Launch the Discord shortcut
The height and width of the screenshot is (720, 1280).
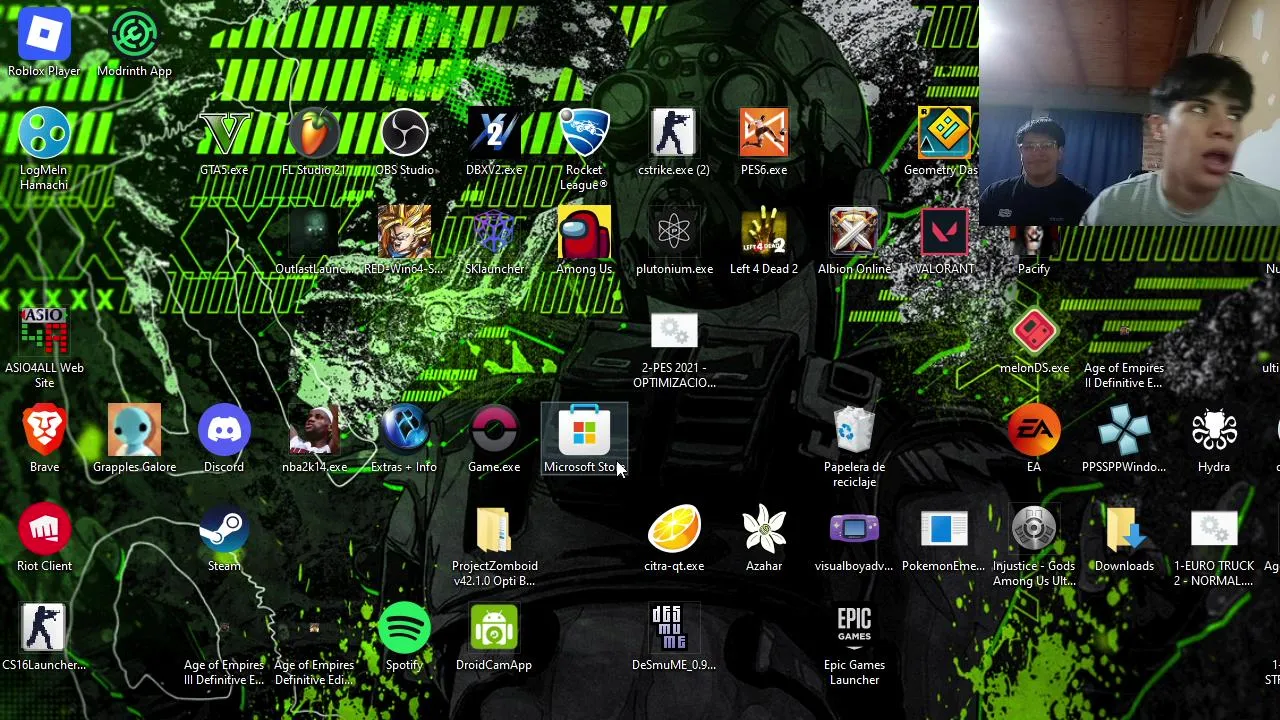tap(224, 430)
